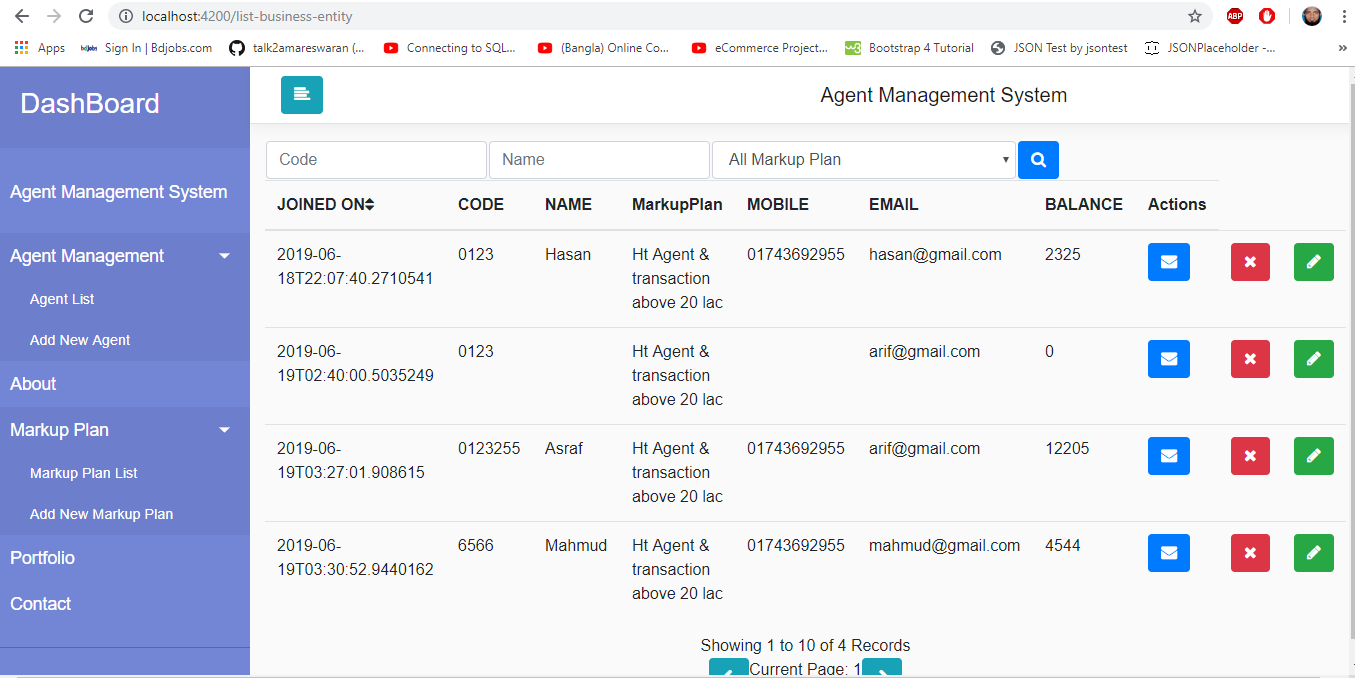1355x678 pixels.
Task: Click the Showing 1 to 10 records text
Action: tap(805, 645)
